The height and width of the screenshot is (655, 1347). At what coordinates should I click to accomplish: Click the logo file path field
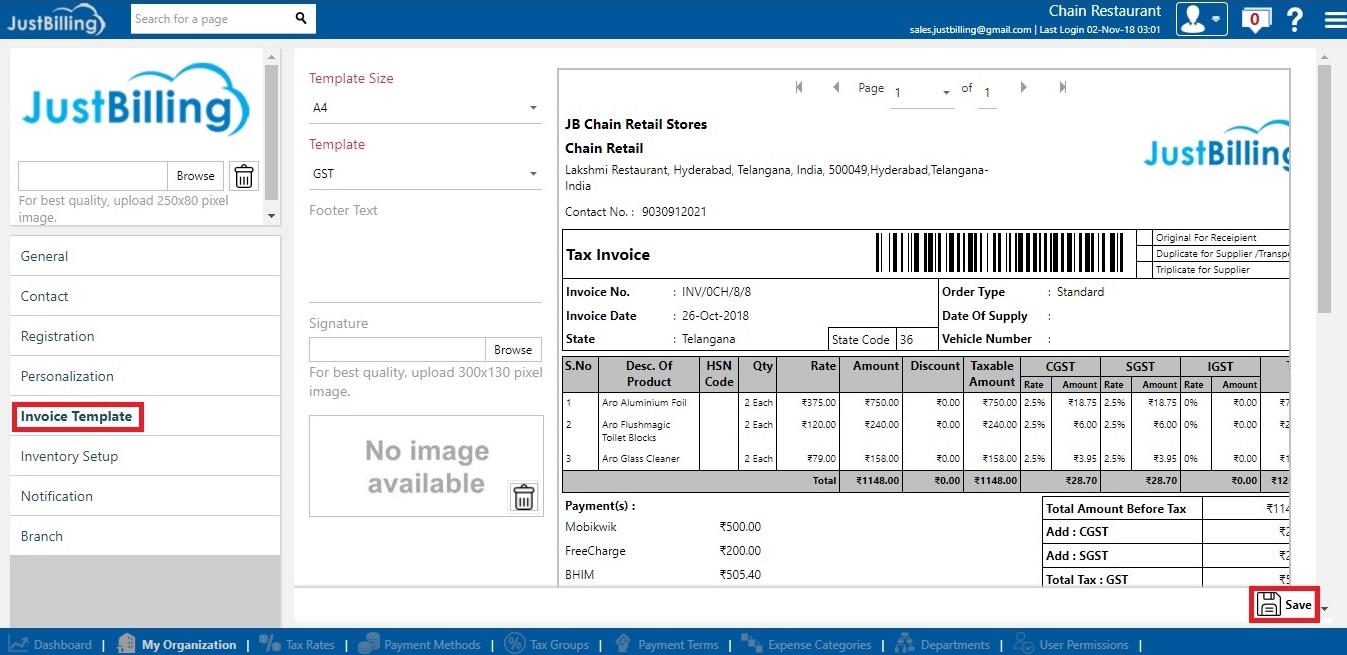93,176
